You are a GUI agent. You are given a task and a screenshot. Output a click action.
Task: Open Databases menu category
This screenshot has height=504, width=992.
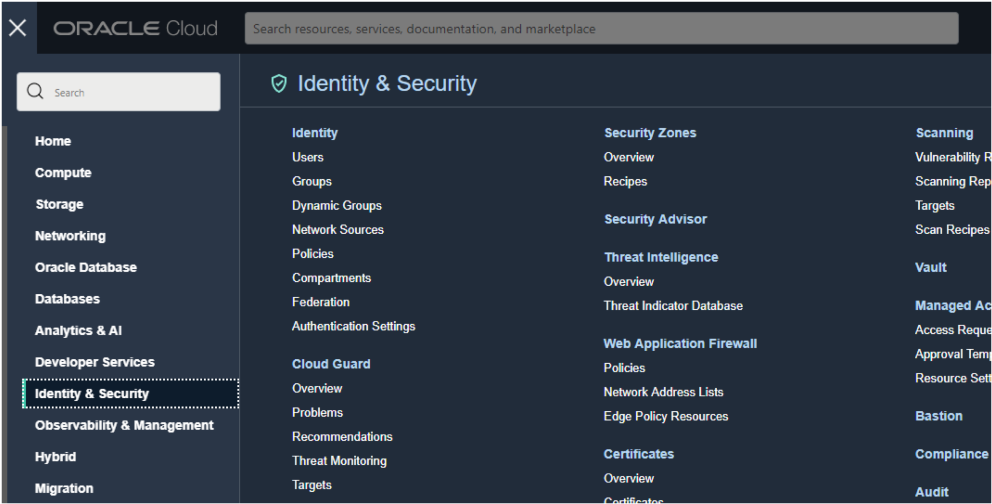click(67, 299)
